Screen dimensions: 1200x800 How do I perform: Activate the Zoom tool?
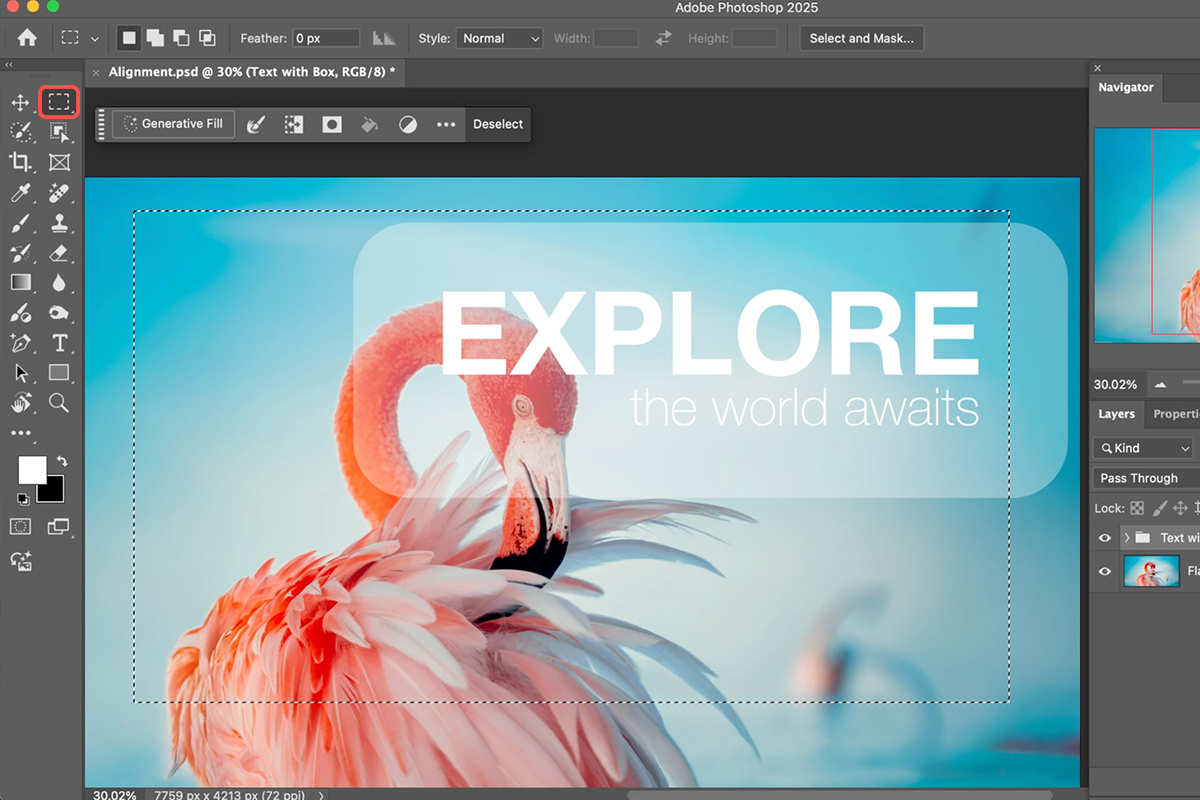pos(59,403)
